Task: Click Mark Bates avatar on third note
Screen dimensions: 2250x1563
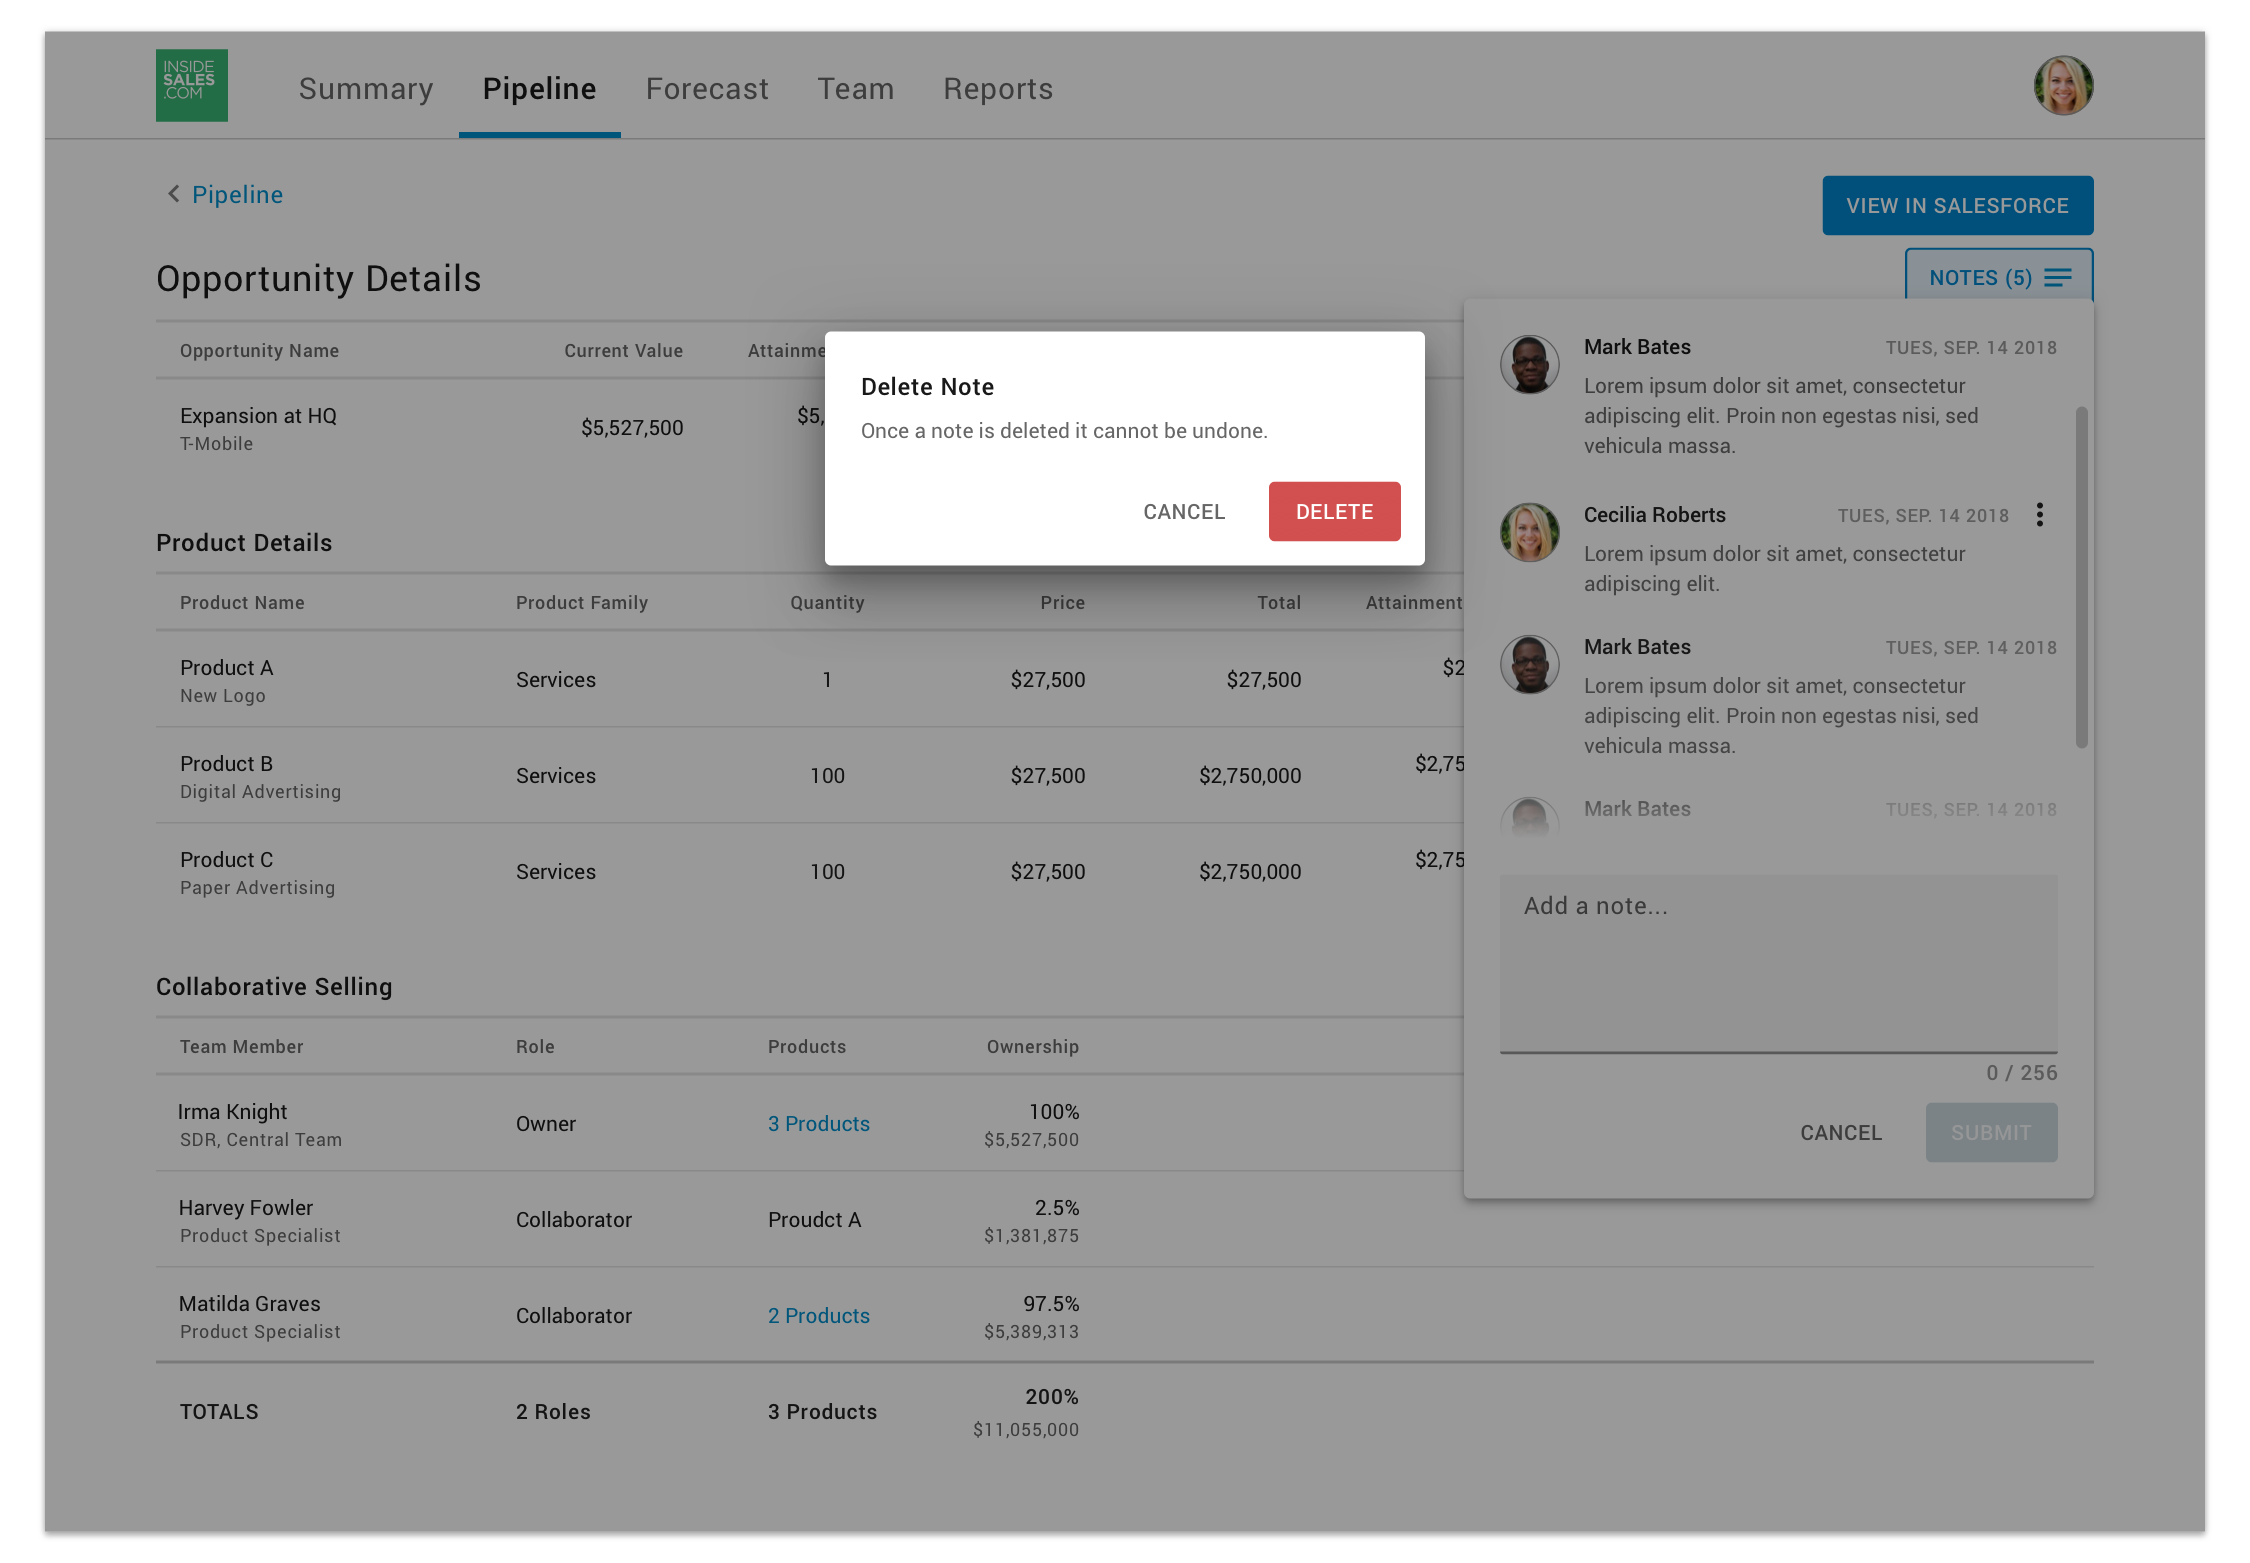Action: [x=1529, y=665]
